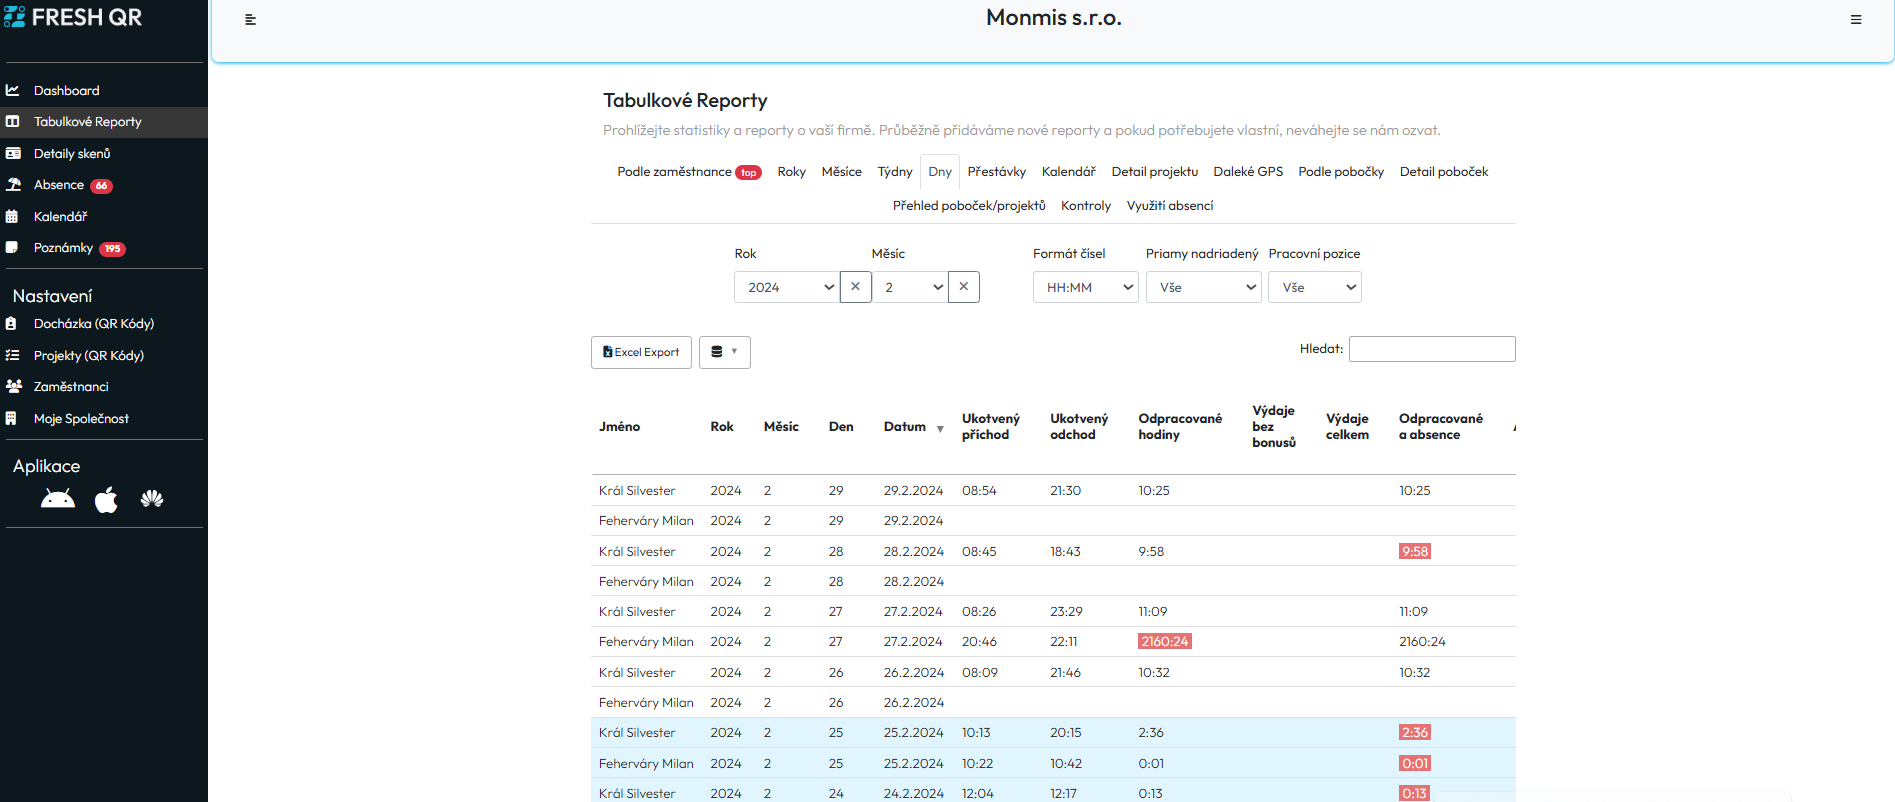
Task: Open the Měsíc month dropdown
Action: (x=909, y=287)
